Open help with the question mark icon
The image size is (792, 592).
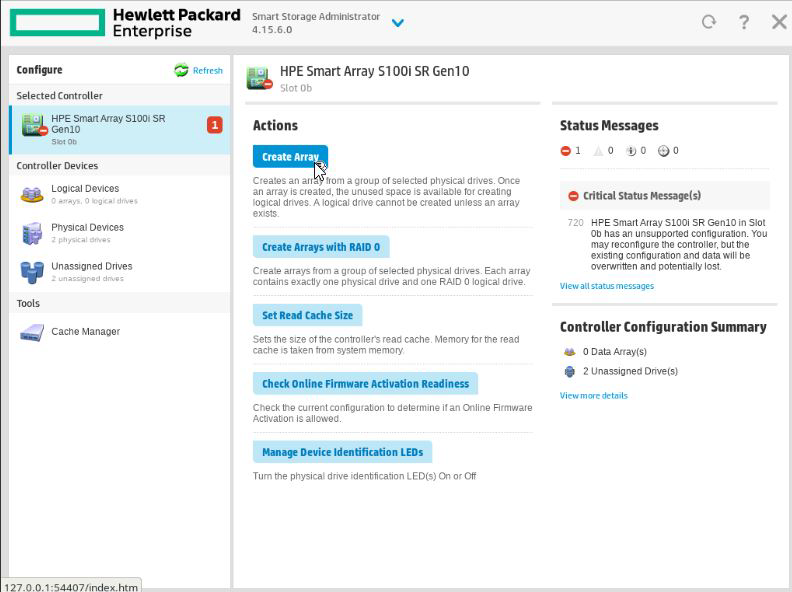[x=744, y=22]
